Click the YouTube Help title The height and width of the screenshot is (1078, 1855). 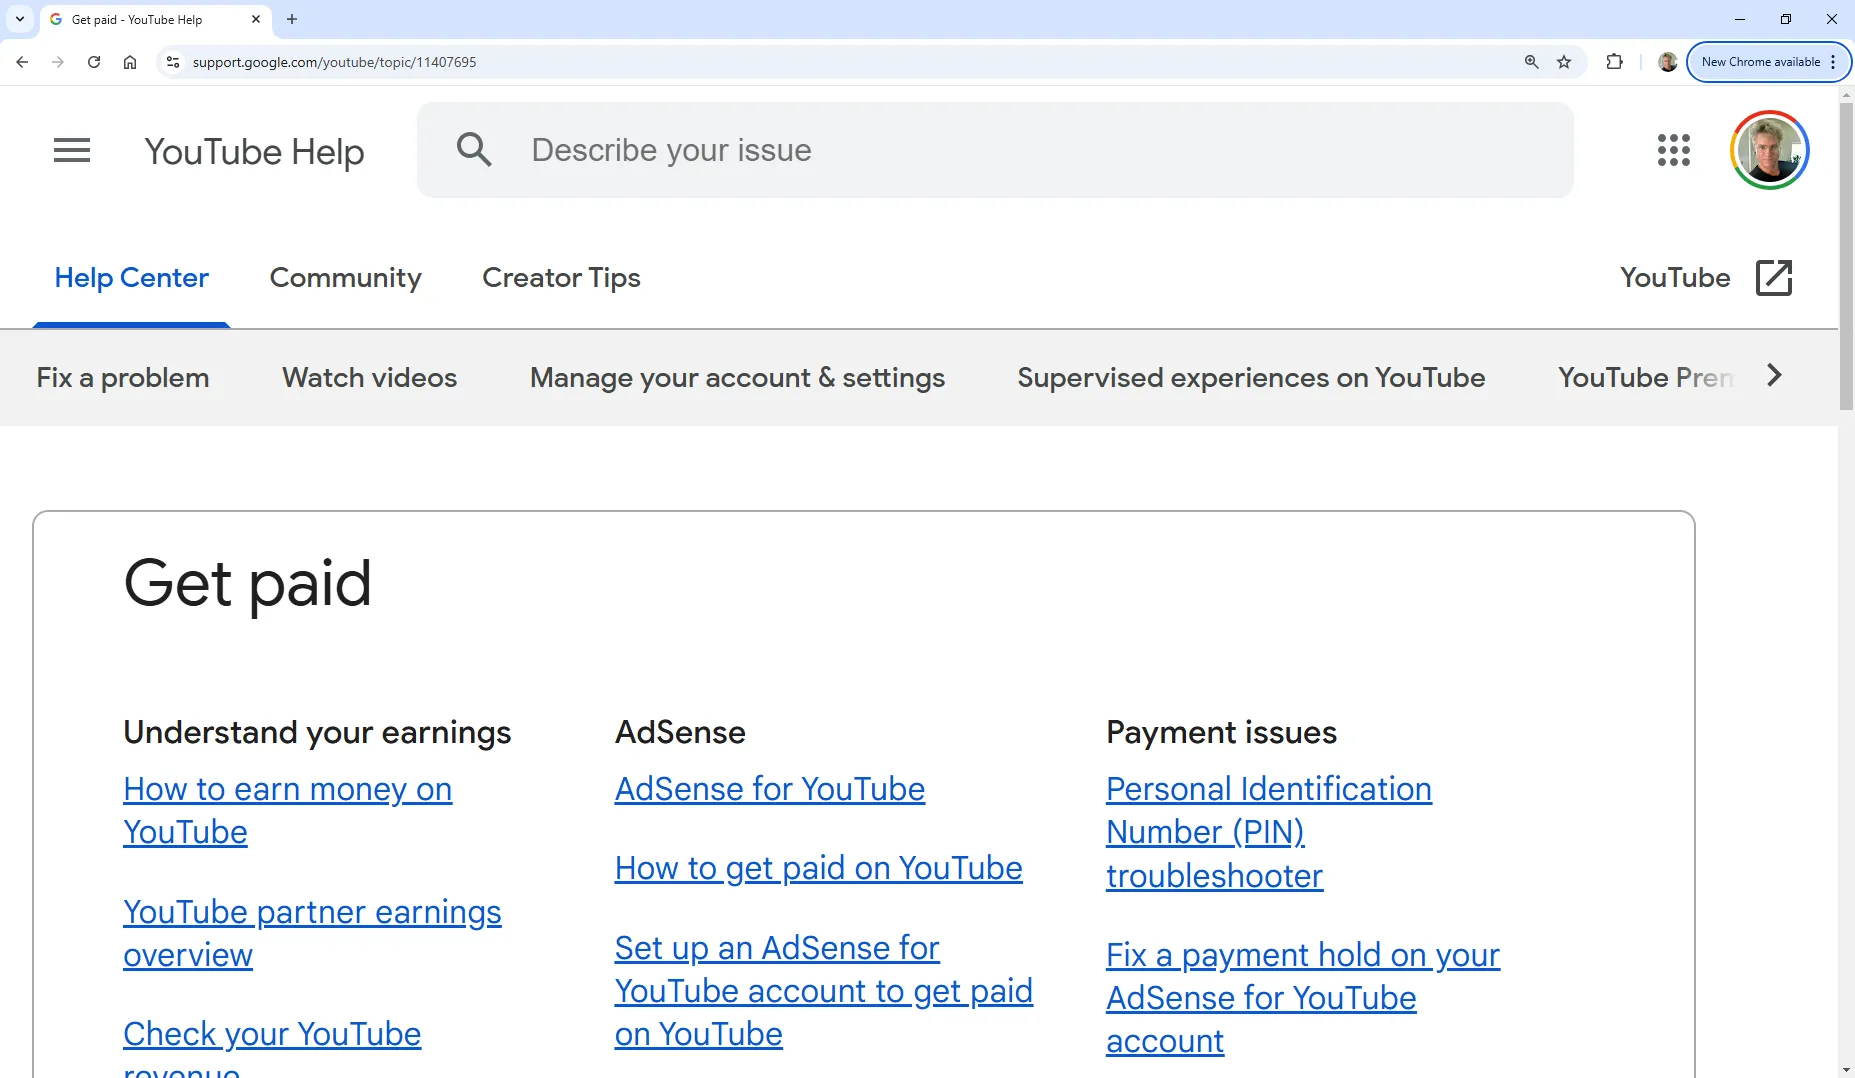pyautogui.click(x=254, y=151)
